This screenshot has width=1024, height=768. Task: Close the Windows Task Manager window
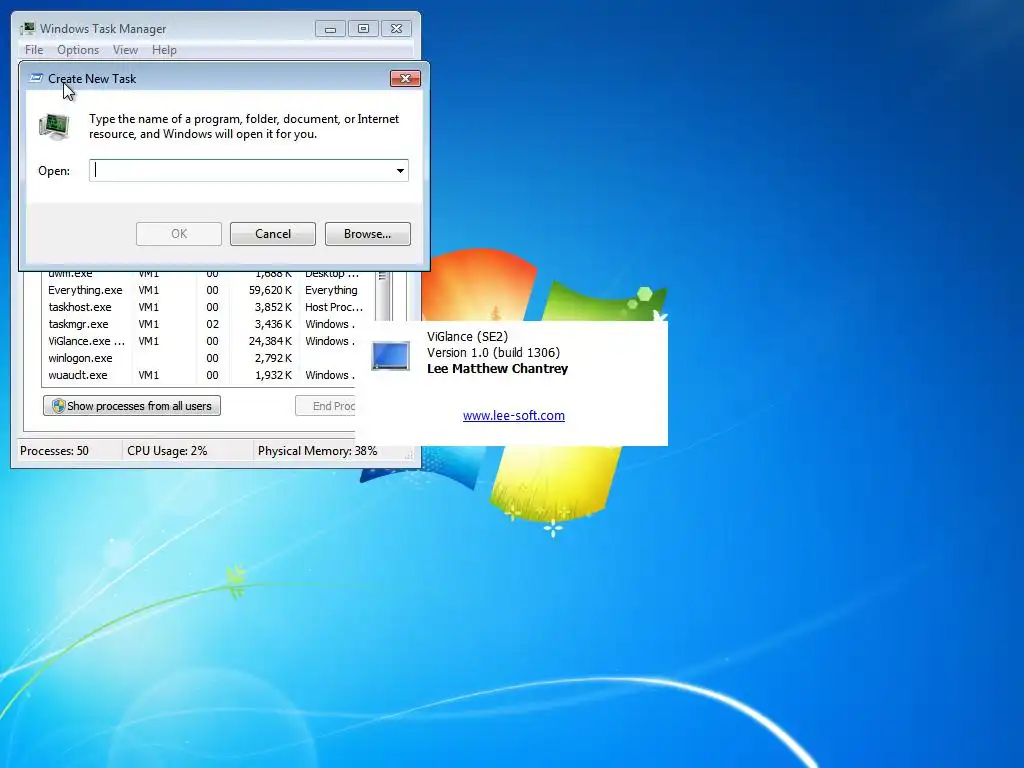(396, 29)
